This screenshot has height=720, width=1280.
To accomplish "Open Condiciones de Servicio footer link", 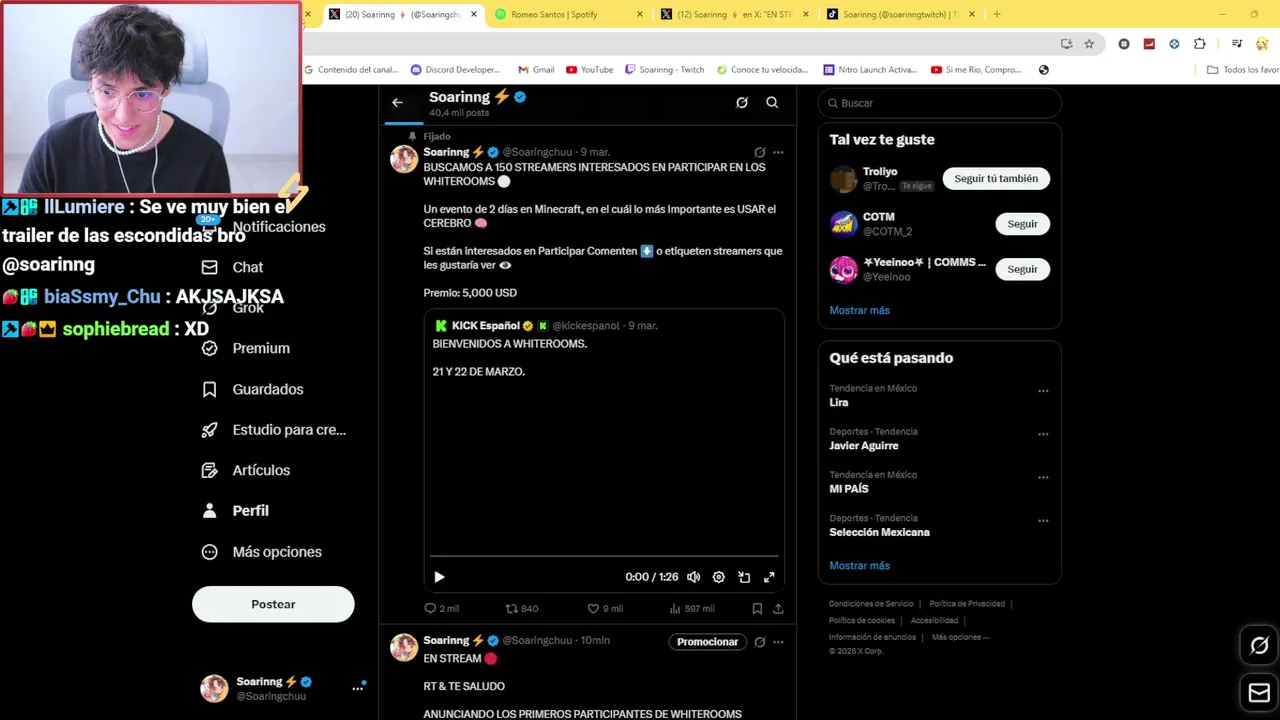I will click(871, 604).
